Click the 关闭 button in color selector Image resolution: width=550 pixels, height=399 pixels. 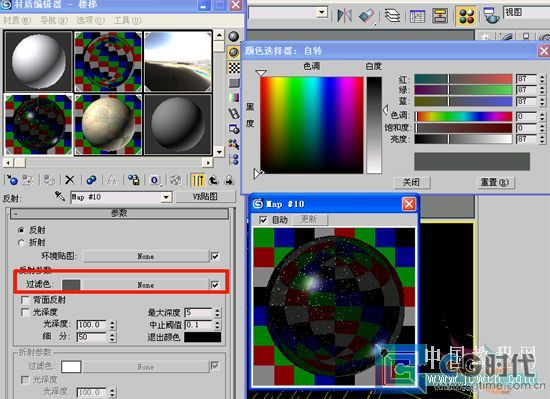tap(411, 182)
